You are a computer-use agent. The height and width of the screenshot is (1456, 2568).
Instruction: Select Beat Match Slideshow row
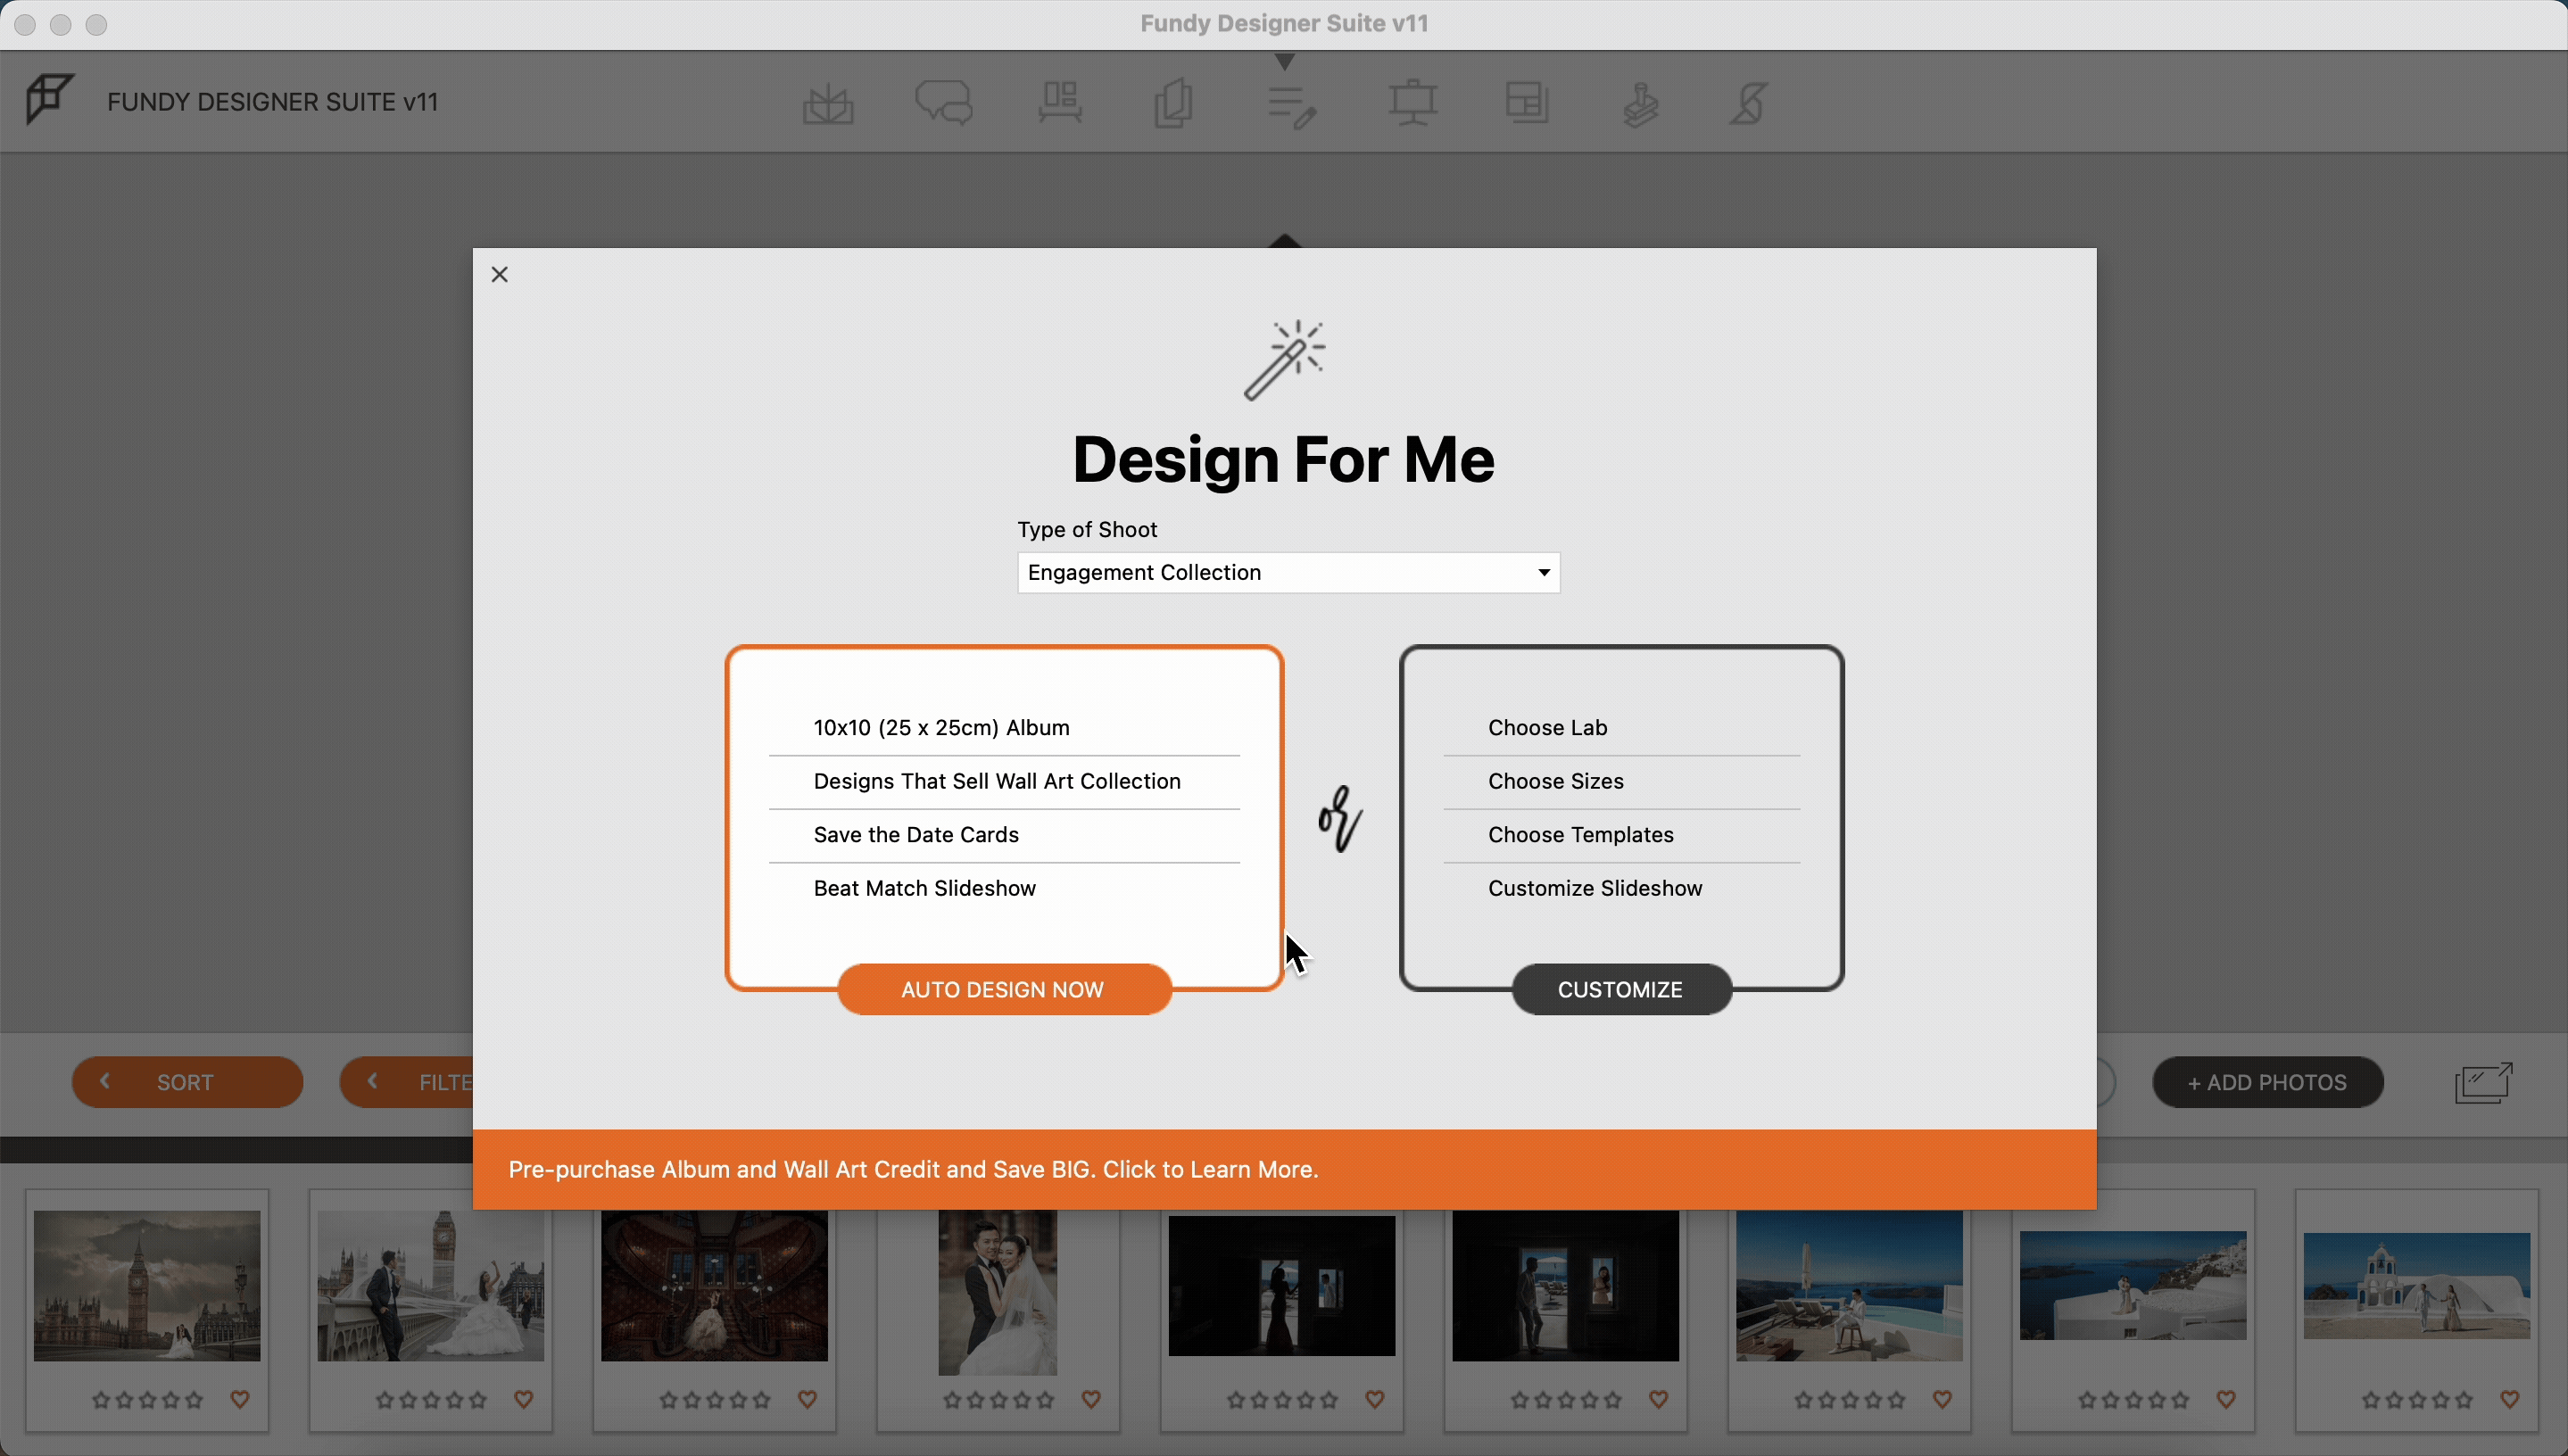pos(1004,888)
